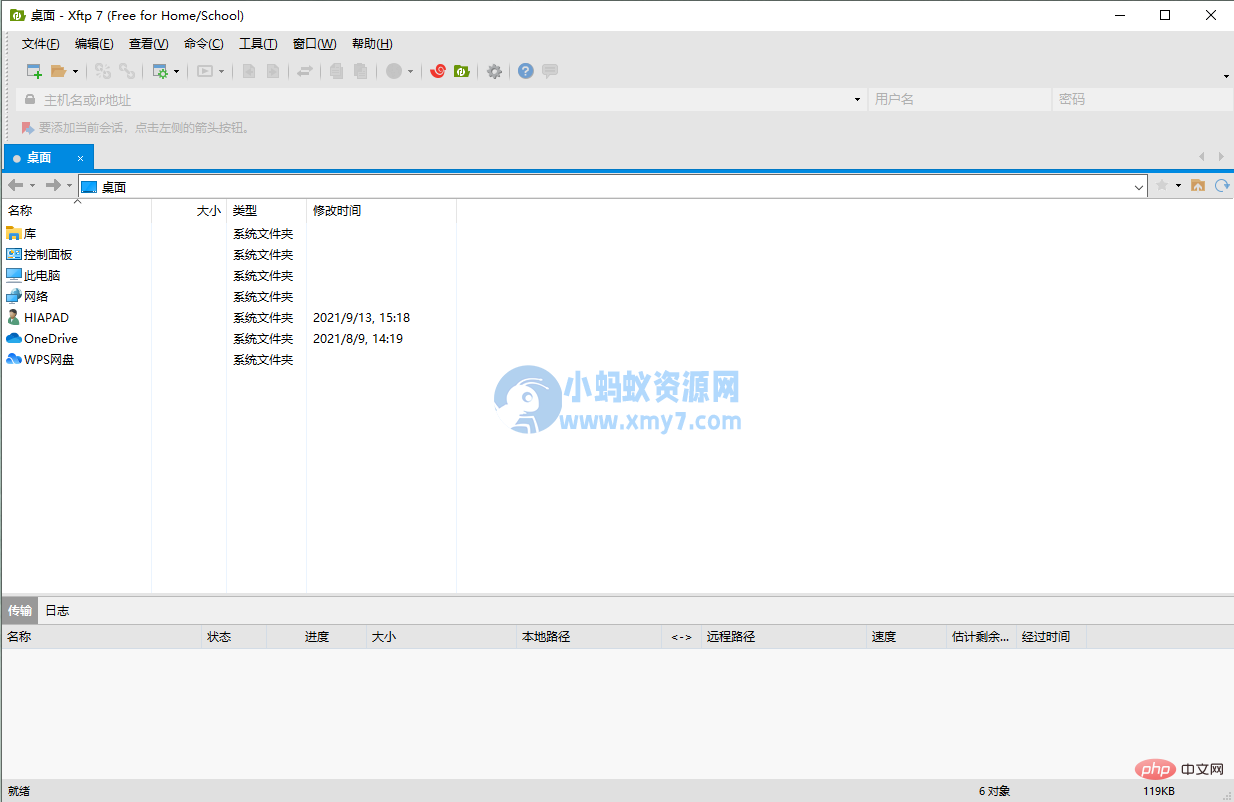Open the 工具(T) menu
Screen dimensions: 1234x802
258,44
